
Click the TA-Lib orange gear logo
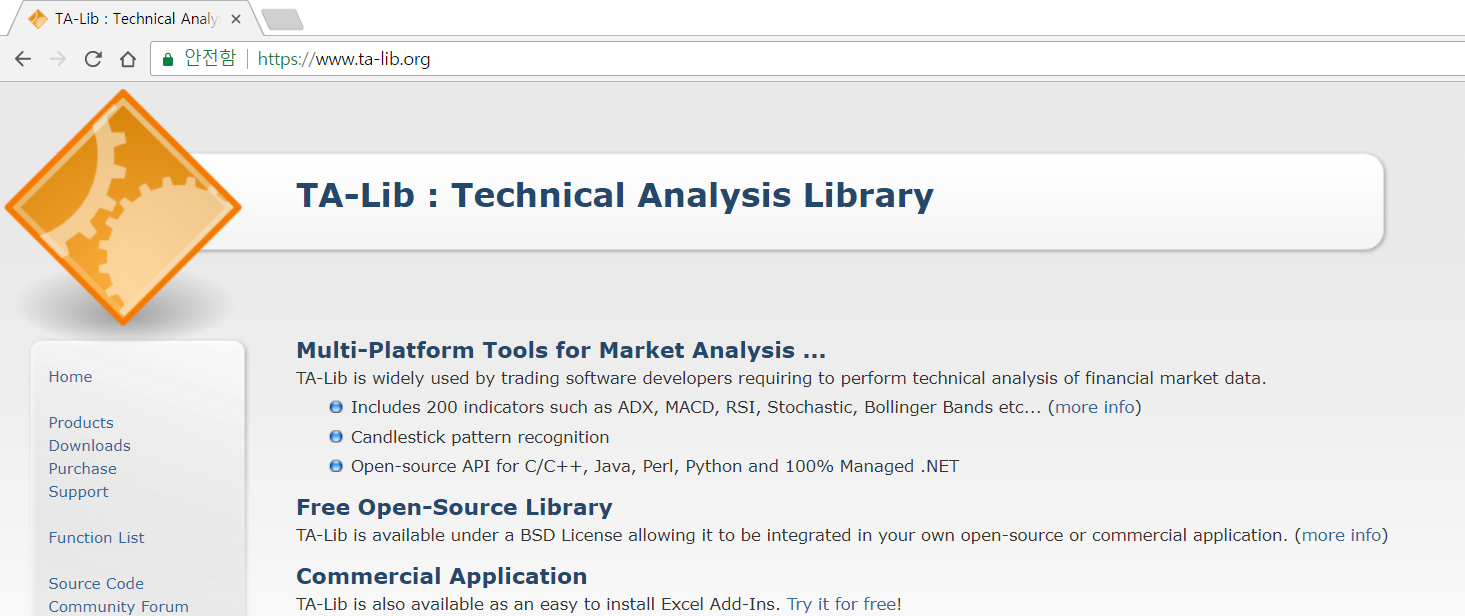123,207
